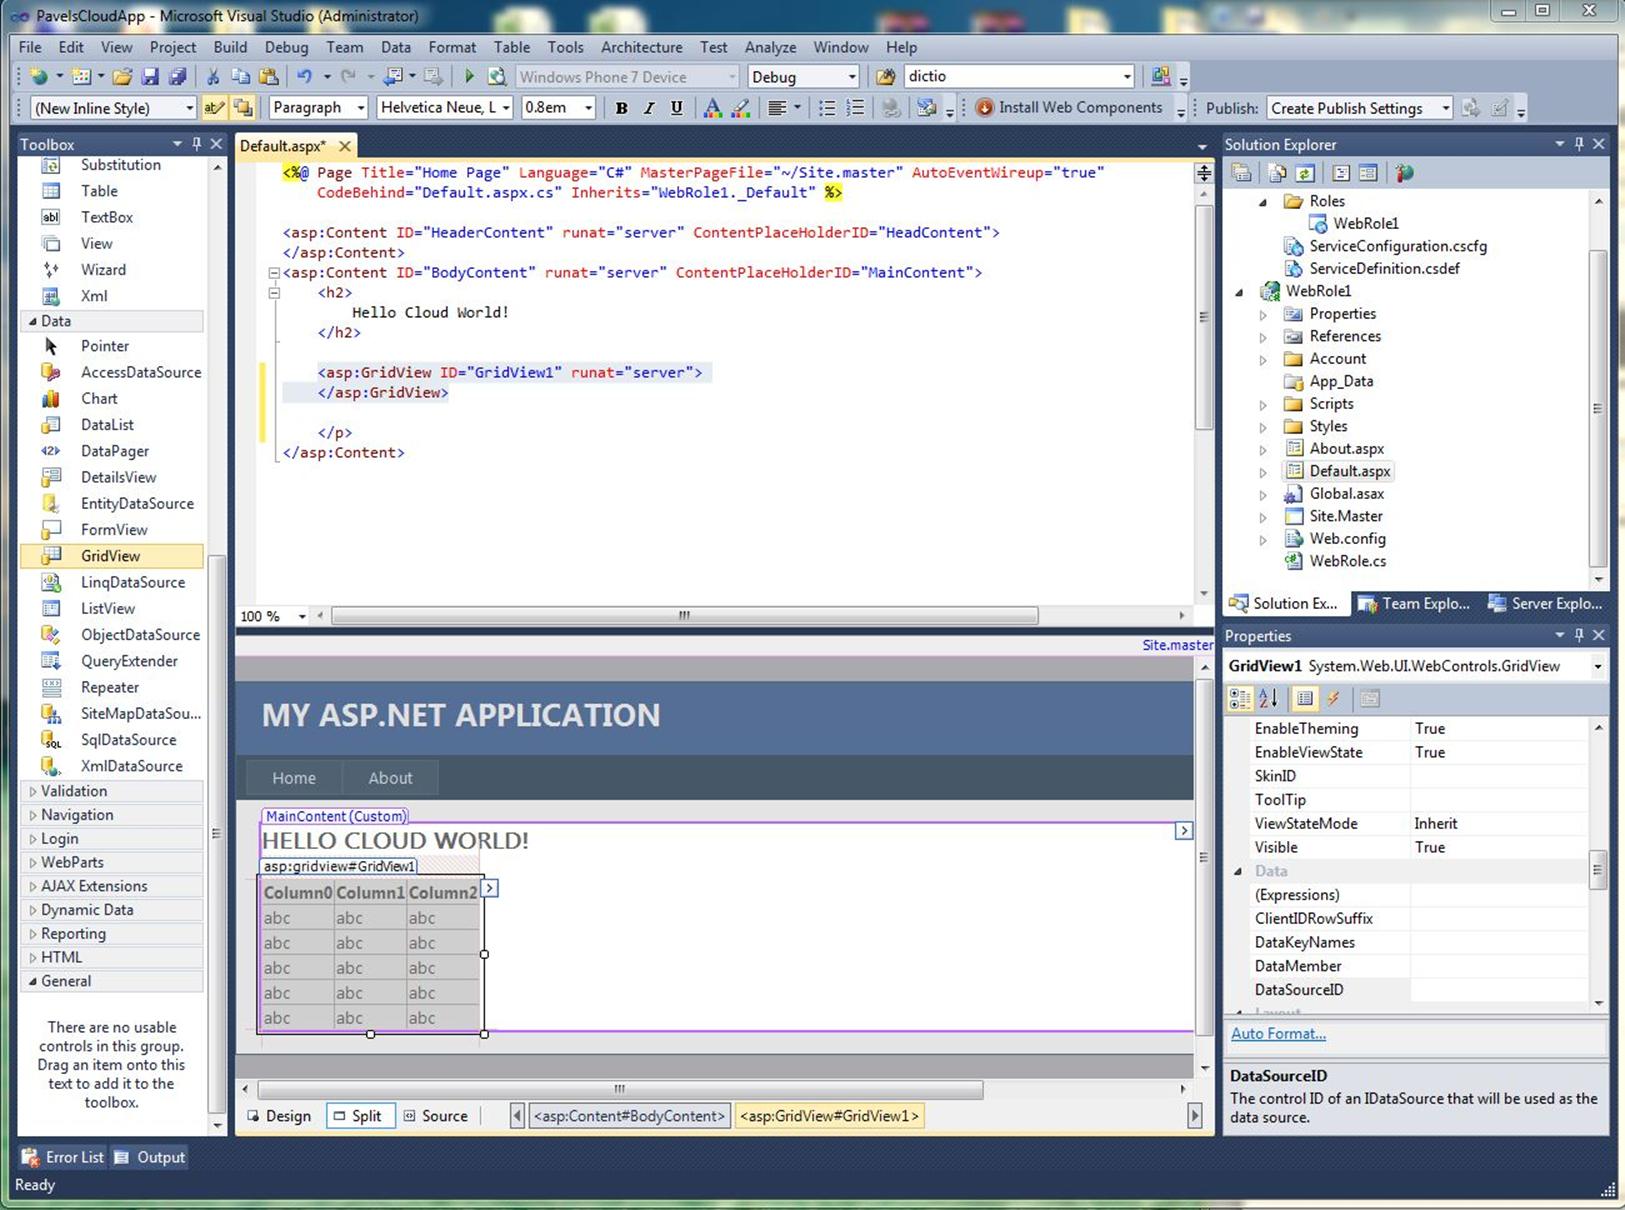The image size is (1625, 1210).
Task: Collapse the Roles folder in Solution Explorer
Action: coord(1263,201)
